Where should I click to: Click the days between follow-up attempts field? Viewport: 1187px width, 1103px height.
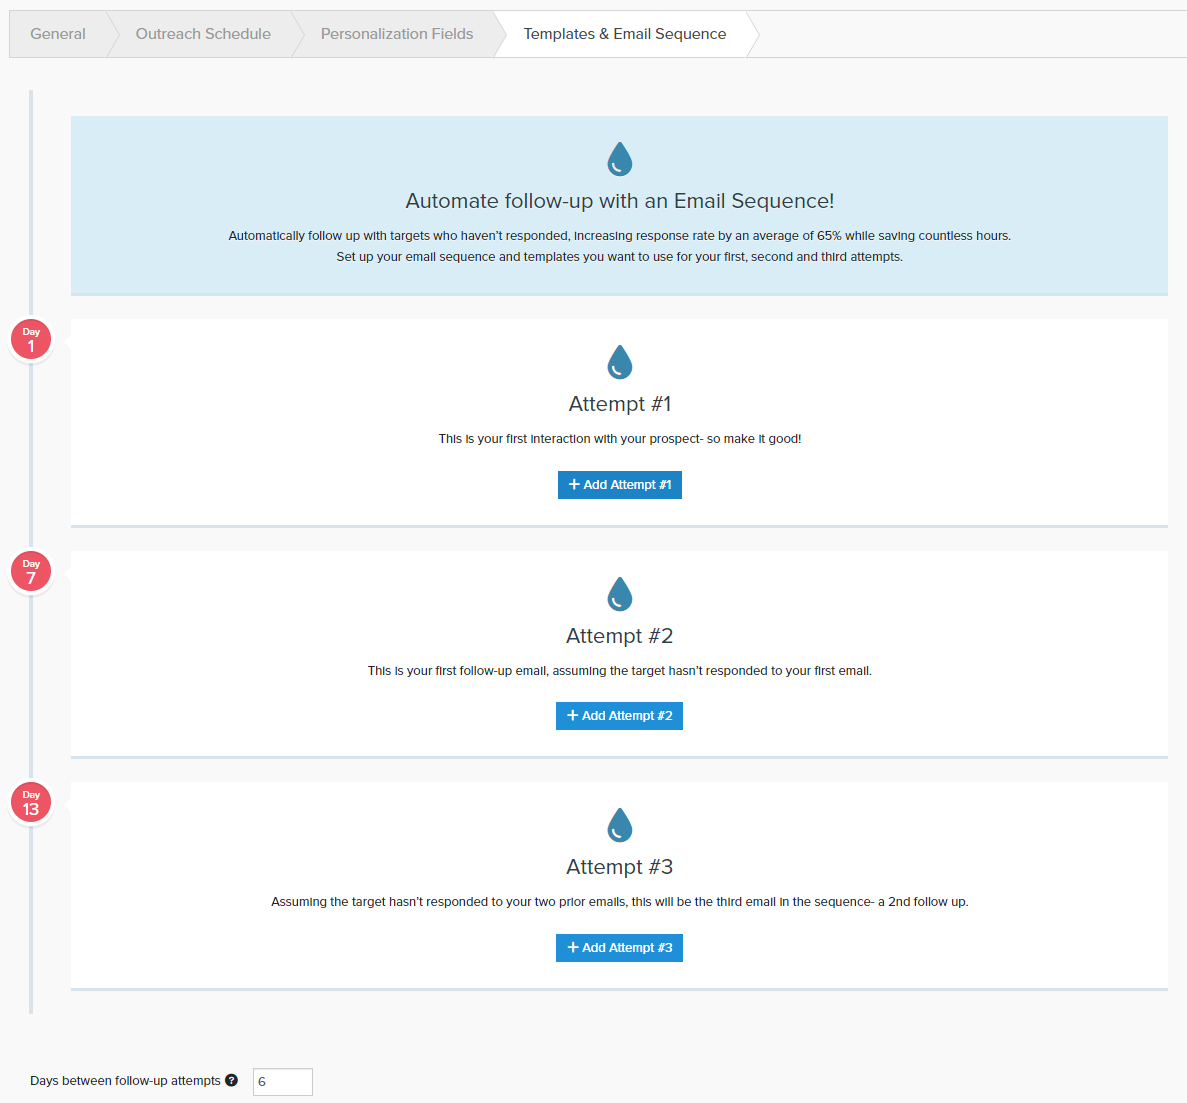(282, 1081)
